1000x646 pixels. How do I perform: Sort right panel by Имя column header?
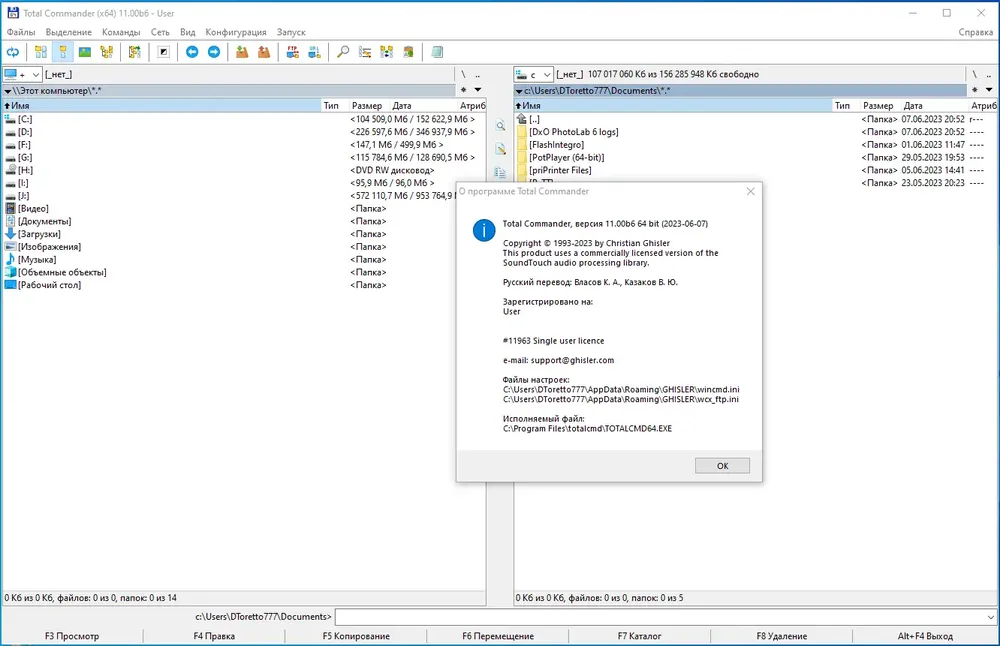tap(673, 106)
